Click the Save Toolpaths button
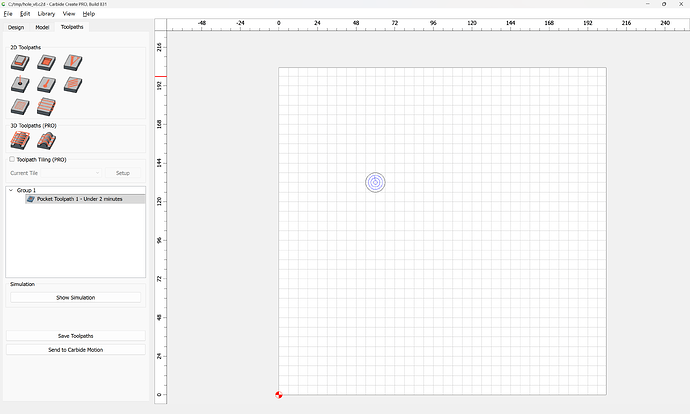The width and height of the screenshot is (690, 414). (76, 336)
